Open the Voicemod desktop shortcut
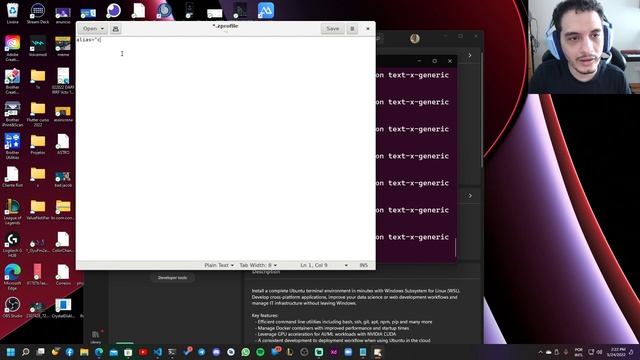The width and height of the screenshot is (640, 360). click(38, 46)
